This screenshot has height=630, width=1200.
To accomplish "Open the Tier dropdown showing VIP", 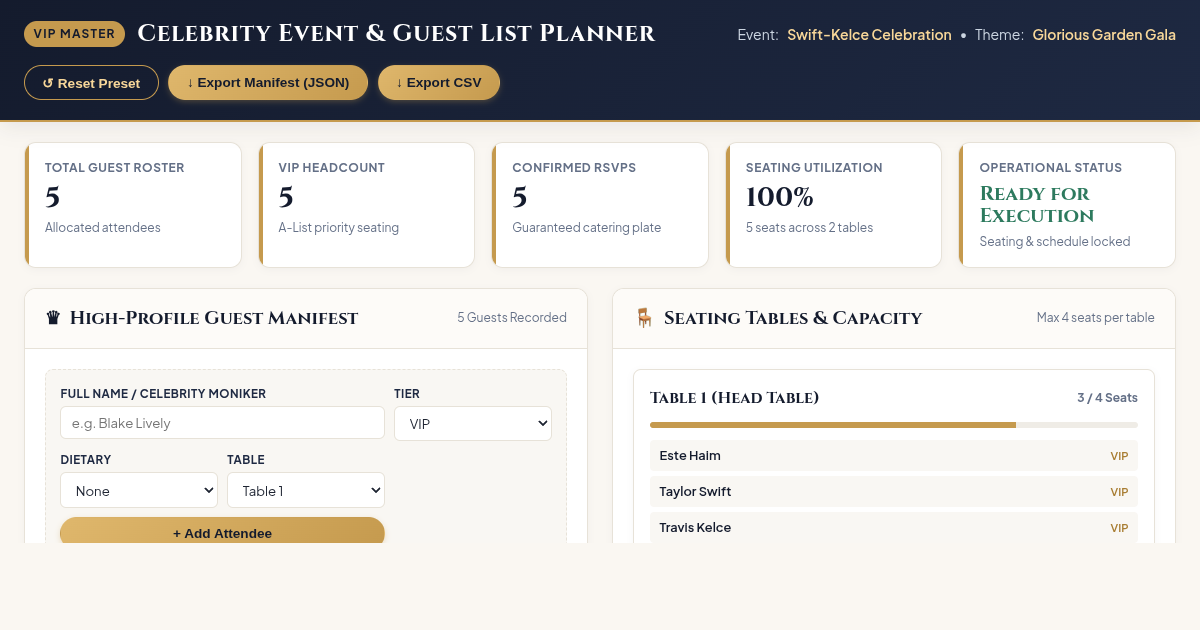I will click(473, 423).
